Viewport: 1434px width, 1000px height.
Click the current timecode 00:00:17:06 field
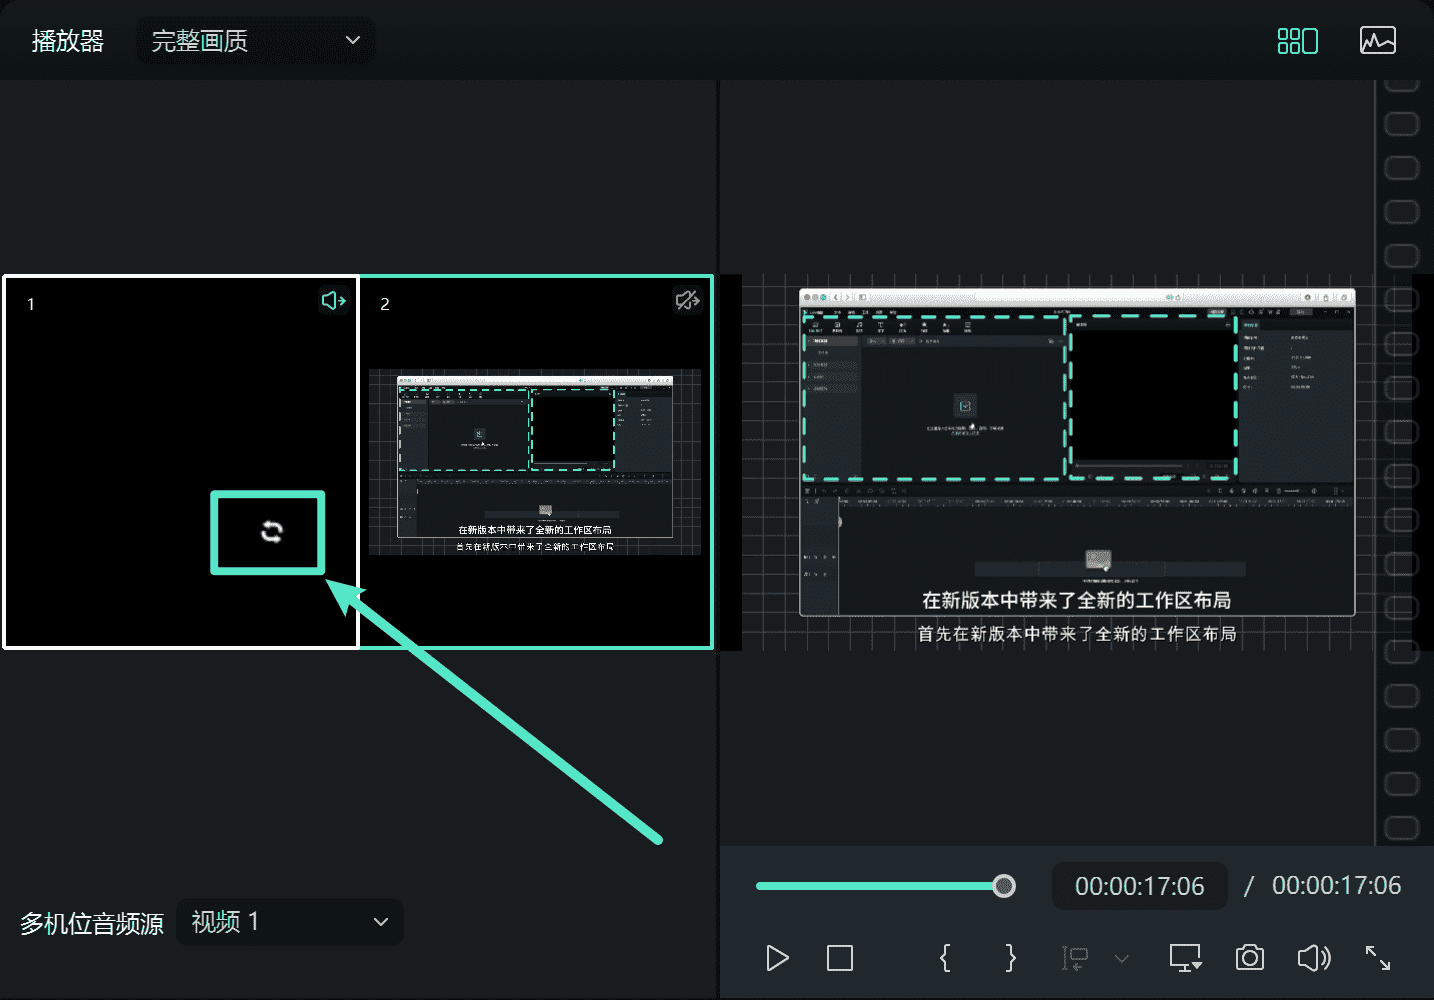point(1139,886)
